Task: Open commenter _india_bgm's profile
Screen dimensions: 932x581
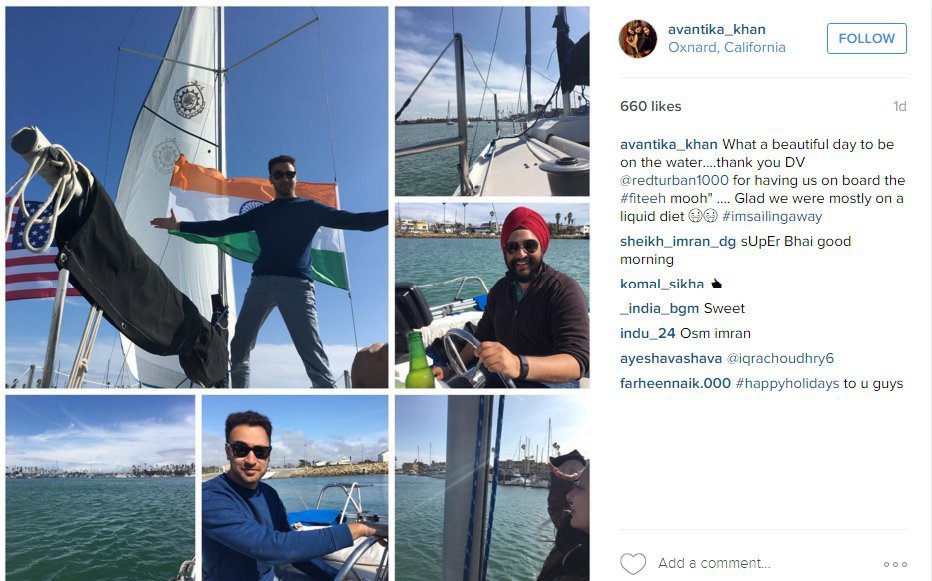Action: pyautogui.click(x=659, y=309)
